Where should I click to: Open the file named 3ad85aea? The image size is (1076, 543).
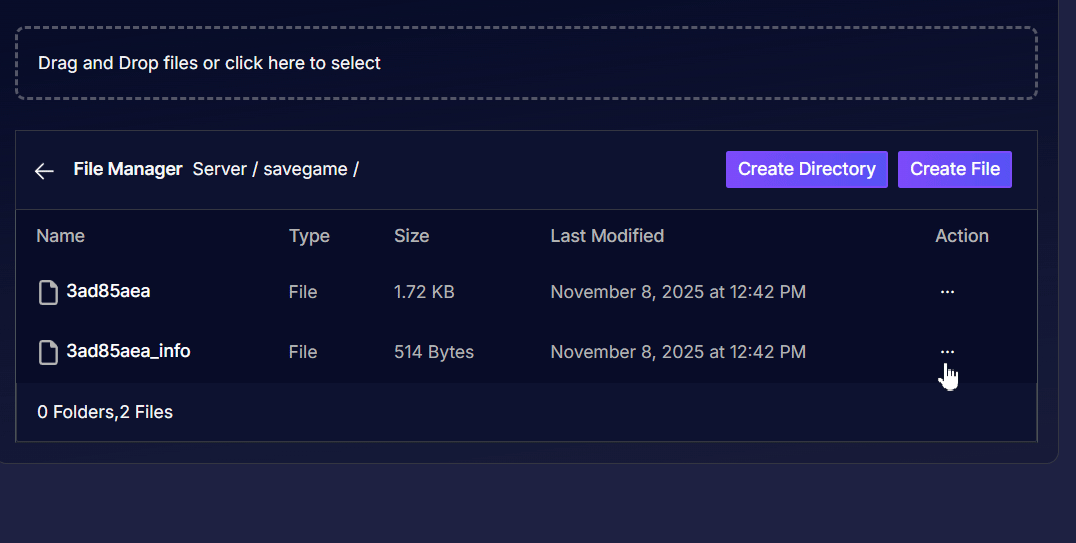[108, 292]
